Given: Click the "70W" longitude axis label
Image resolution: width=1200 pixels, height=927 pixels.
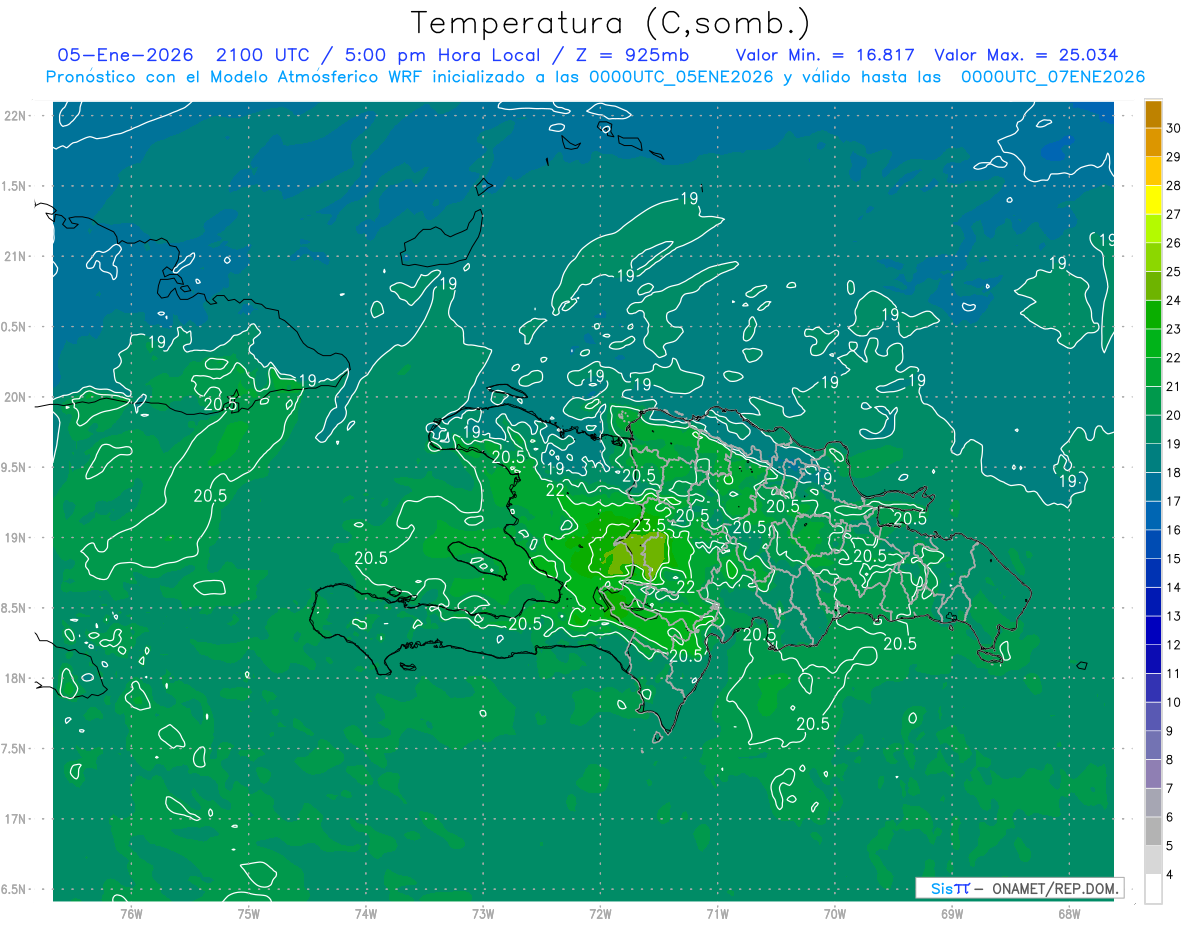Looking at the screenshot, I should pos(834,913).
